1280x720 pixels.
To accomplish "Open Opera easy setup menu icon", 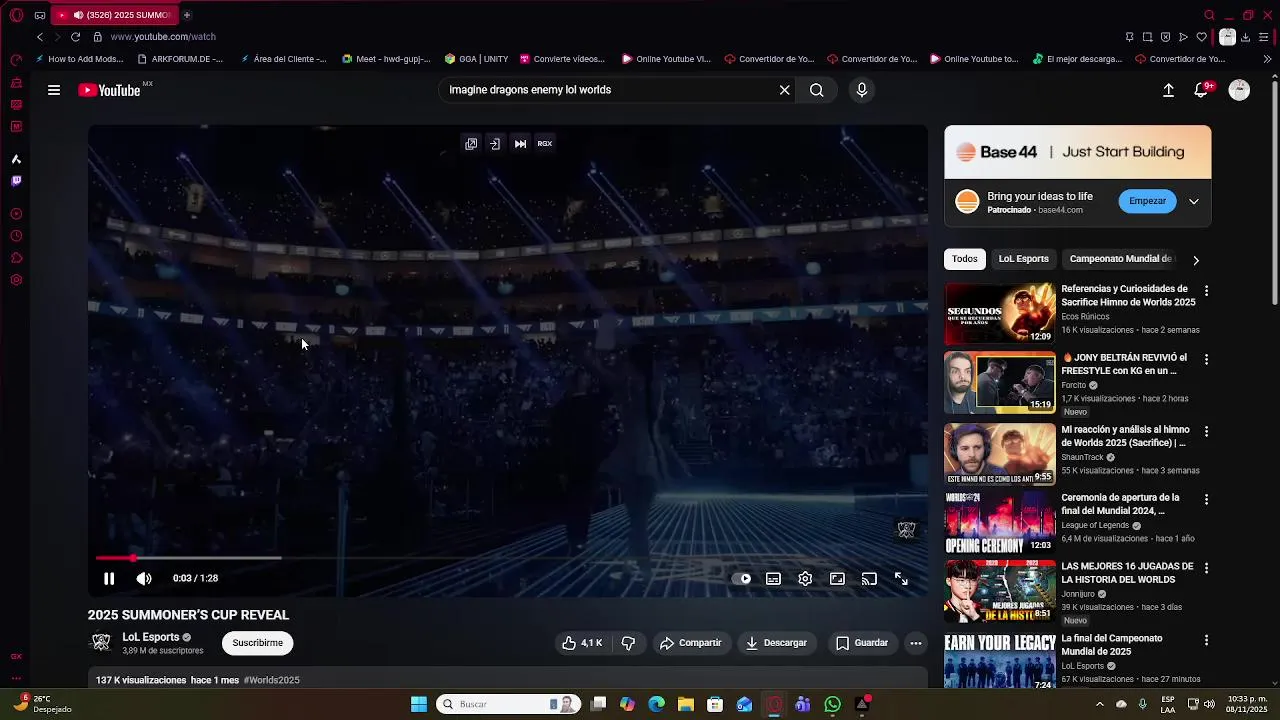I will [x=1264, y=37].
